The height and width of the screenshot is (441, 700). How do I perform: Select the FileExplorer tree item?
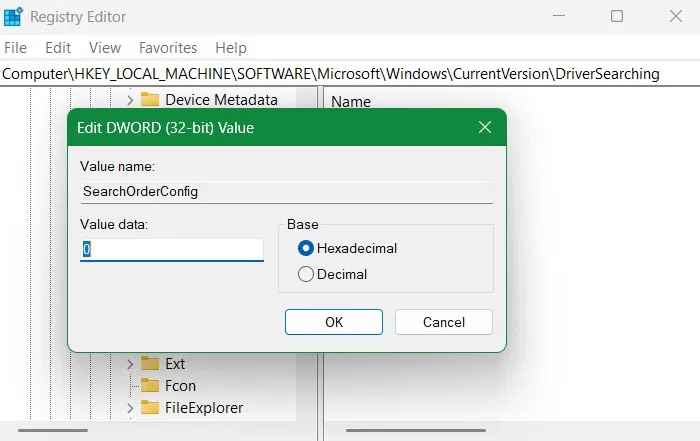click(204, 408)
